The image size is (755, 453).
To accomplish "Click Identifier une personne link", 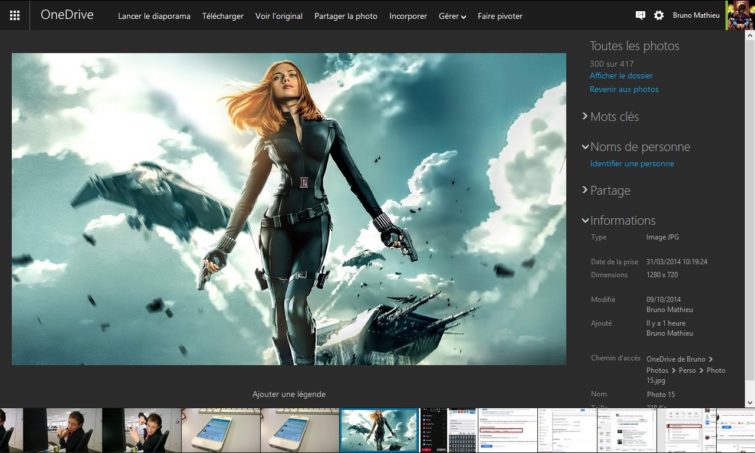I will 632,164.
